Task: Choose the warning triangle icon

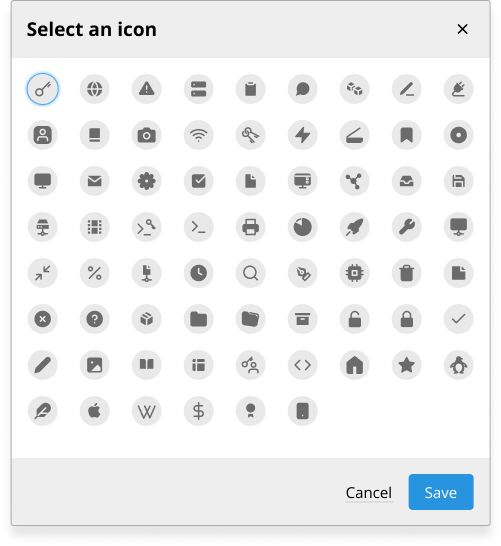Action: pos(147,89)
